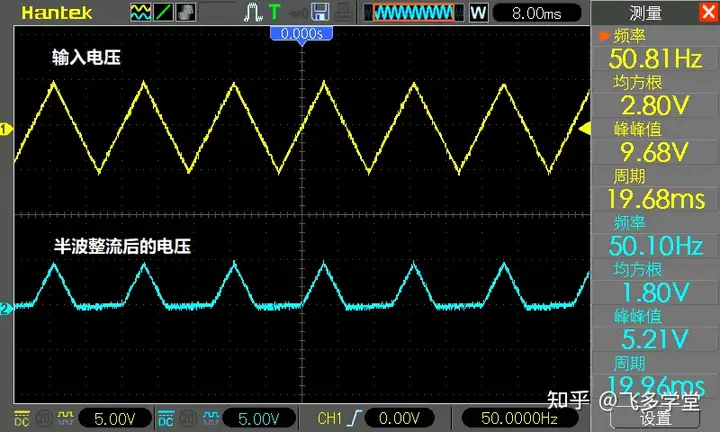Click the CH2 20M bandwidth limit icon
This screenshot has width=720, height=432.
tap(188, 418)
